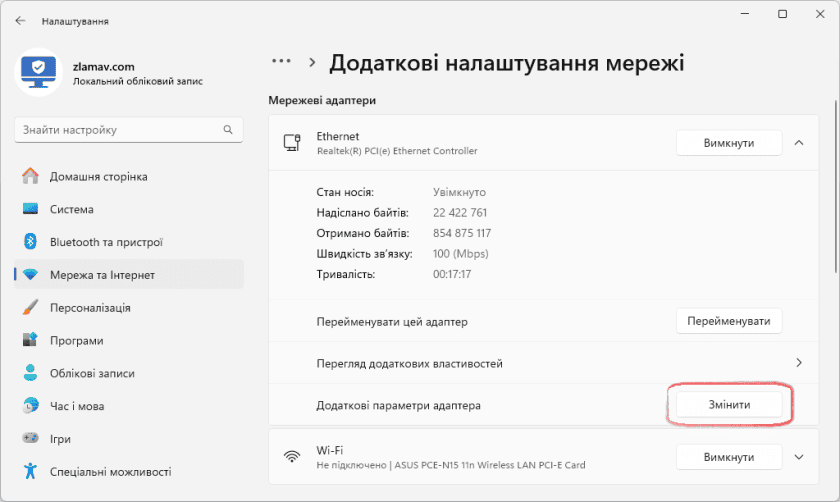
Task: Open Мережа та Інтернет settings section
Action: click(x=129, y=274)
